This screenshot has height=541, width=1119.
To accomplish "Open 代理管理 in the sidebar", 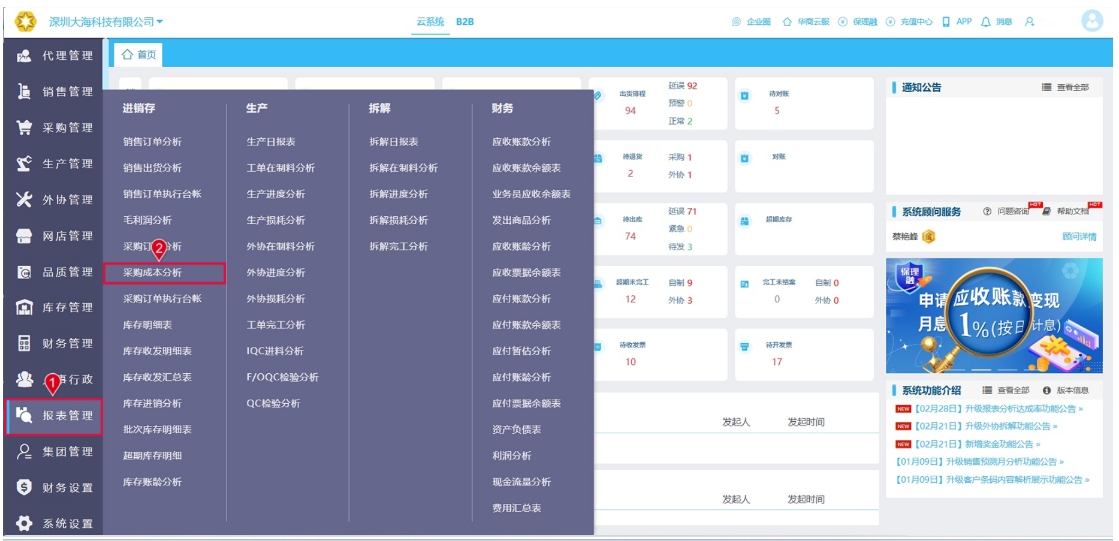I will 54,56.
